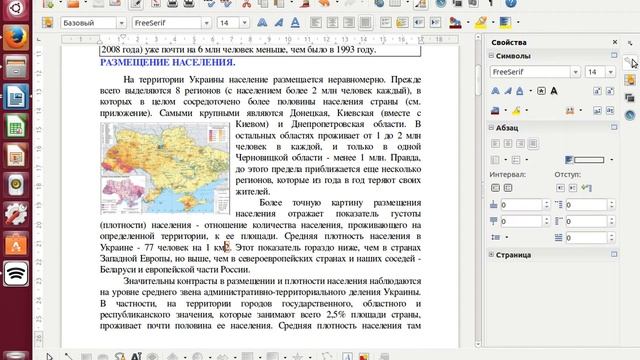Click the sidebar Italic icon
Viewport: 640px width, 360px height.
pyautogui.click(x=508, y=91)
